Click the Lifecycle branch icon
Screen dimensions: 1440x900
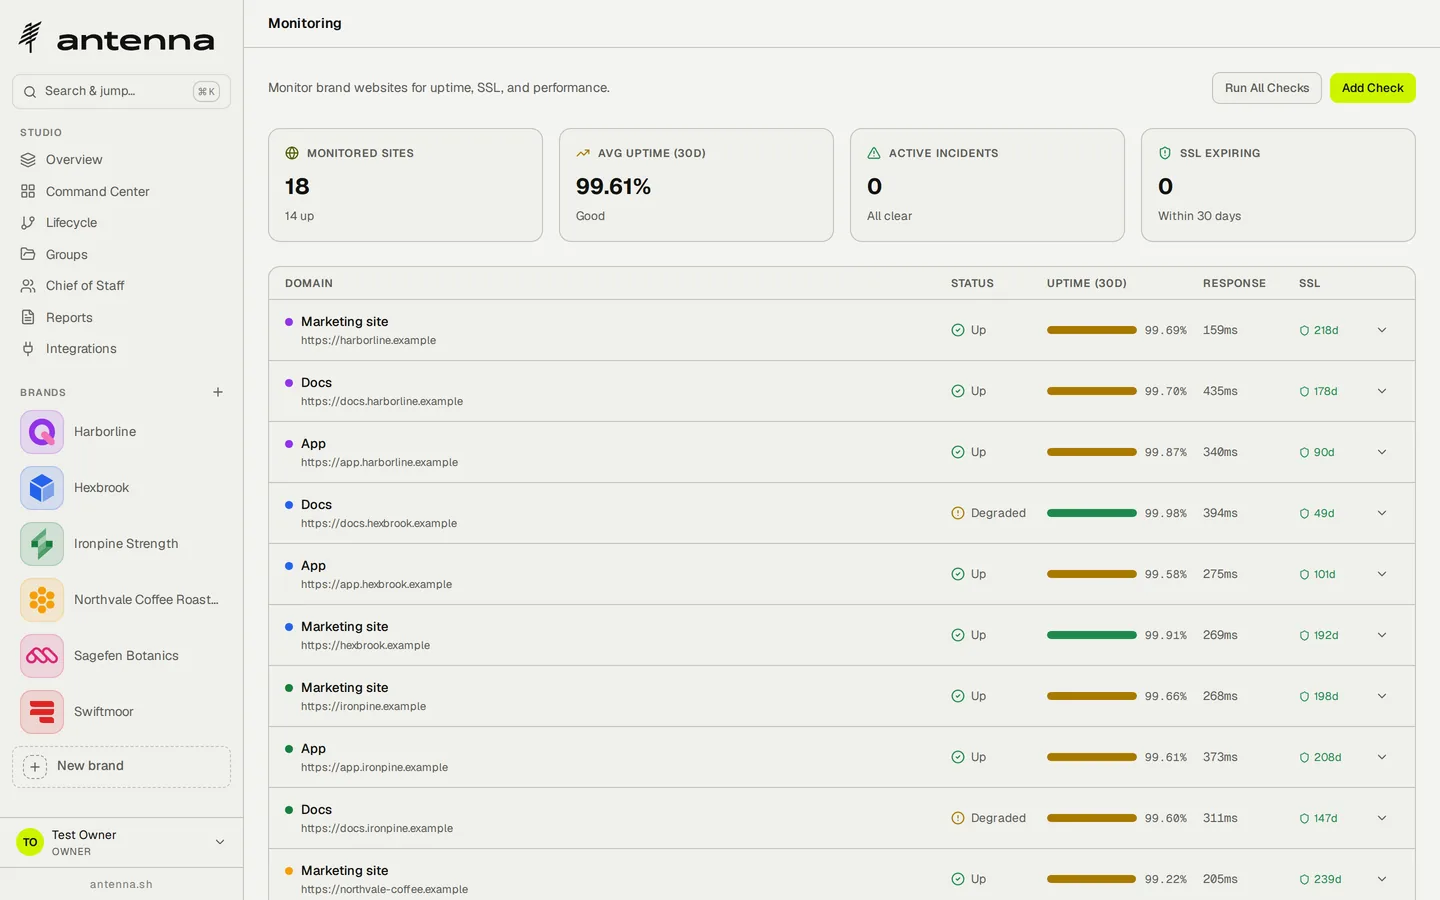(28, 223)
